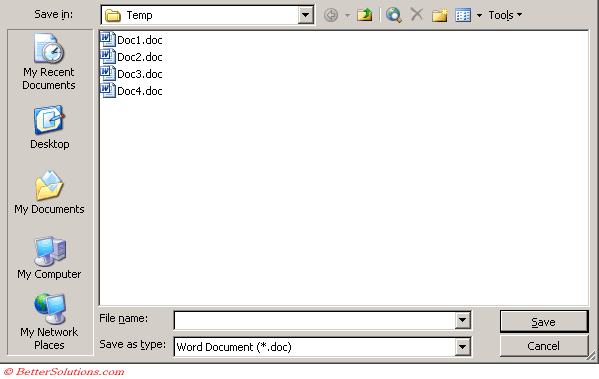Open the Views dropdown arrow

[x=479, y=15]
